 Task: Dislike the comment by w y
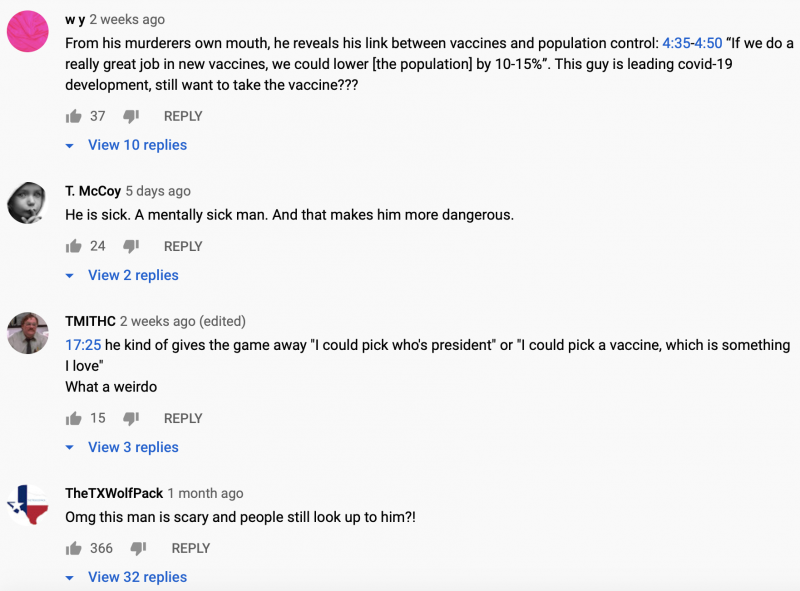click(131, 116)
